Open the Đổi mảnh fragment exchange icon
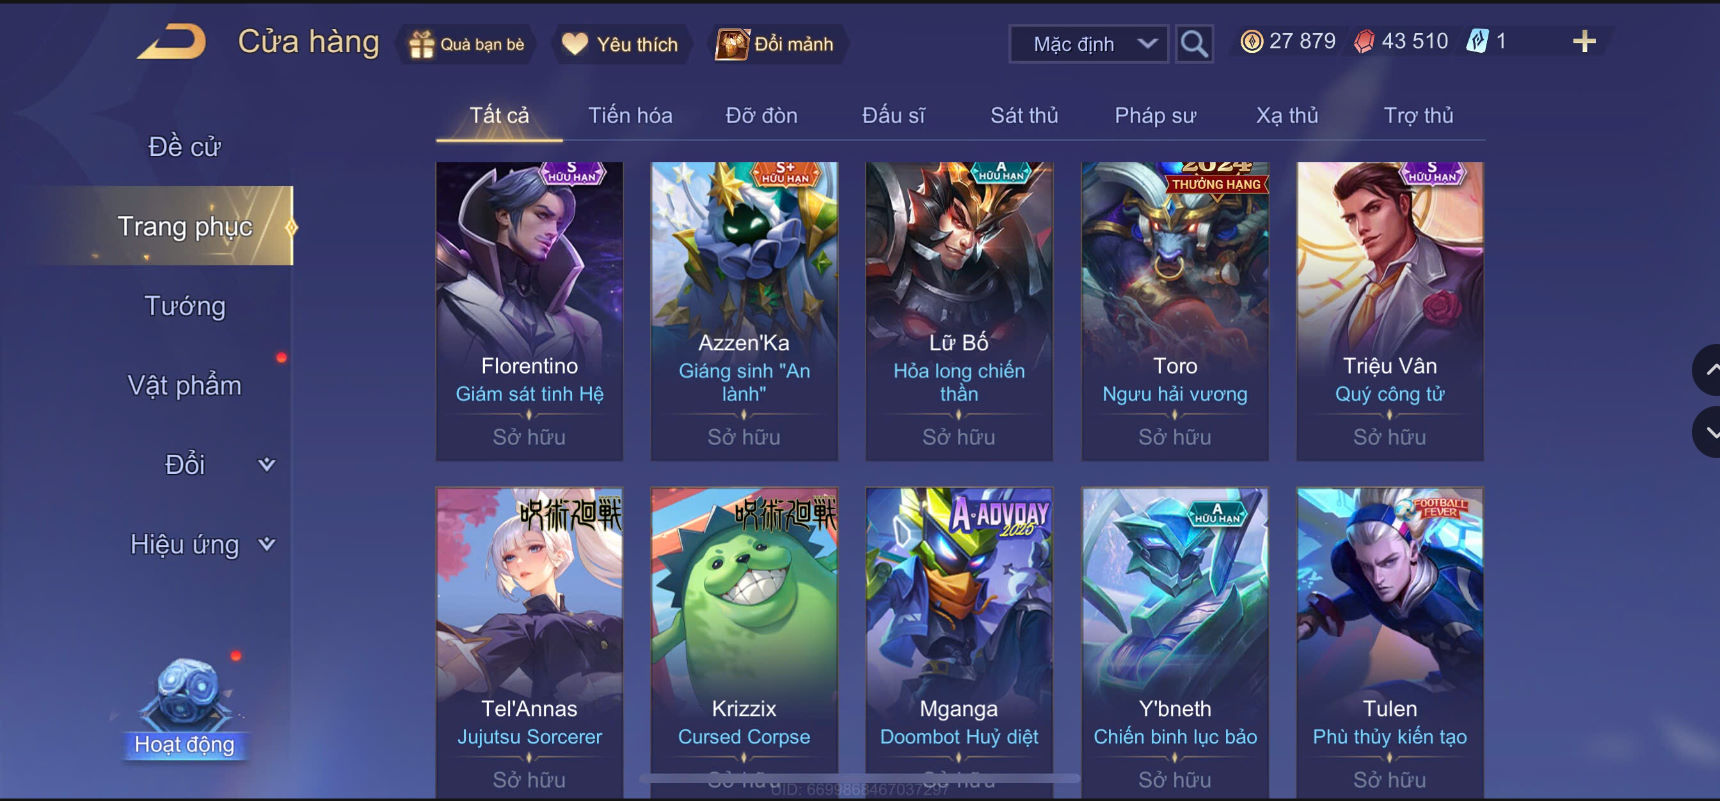The height and width of the screenshot is (801, 1720). (x=732, y=44)
